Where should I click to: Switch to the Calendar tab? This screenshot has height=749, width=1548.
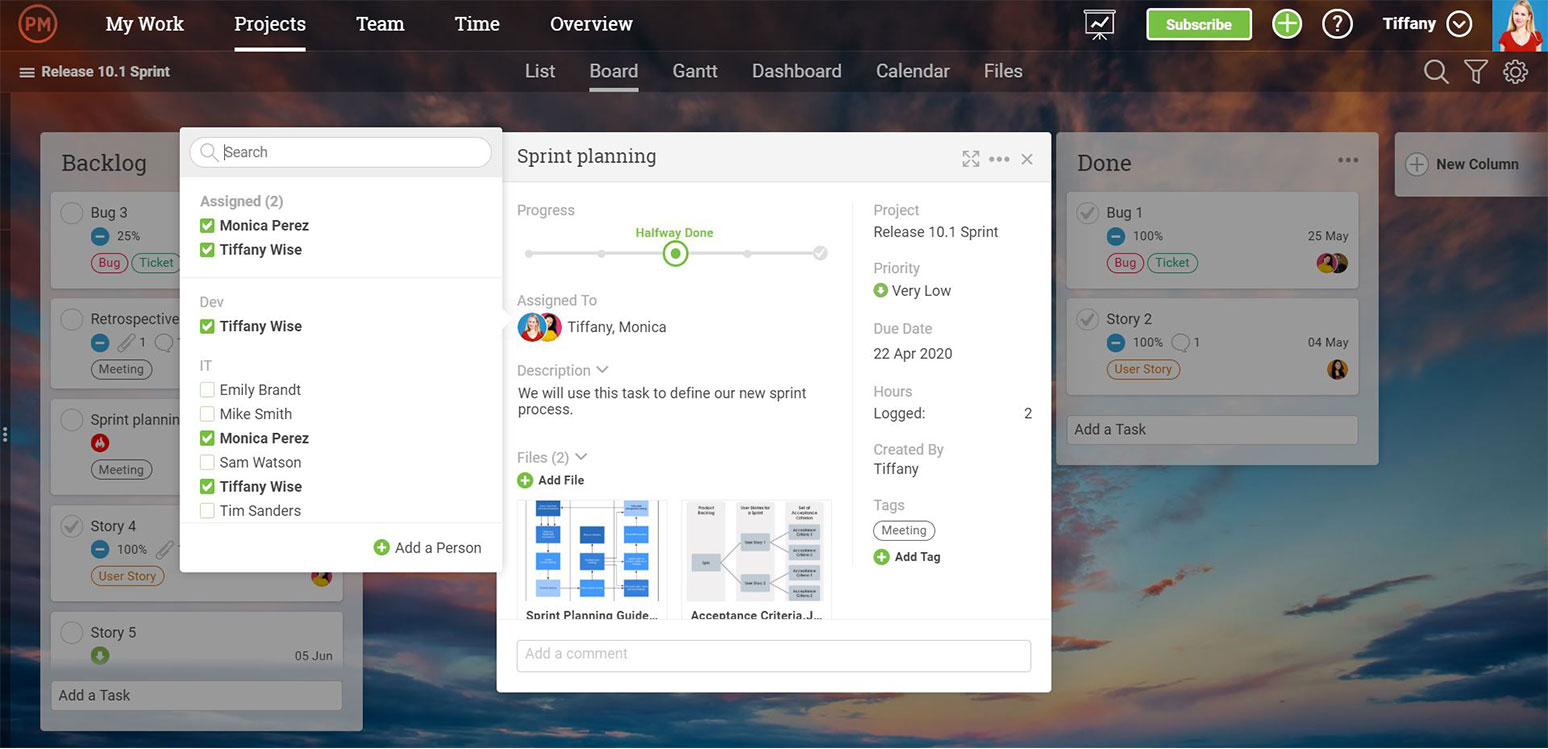point(913,71)
